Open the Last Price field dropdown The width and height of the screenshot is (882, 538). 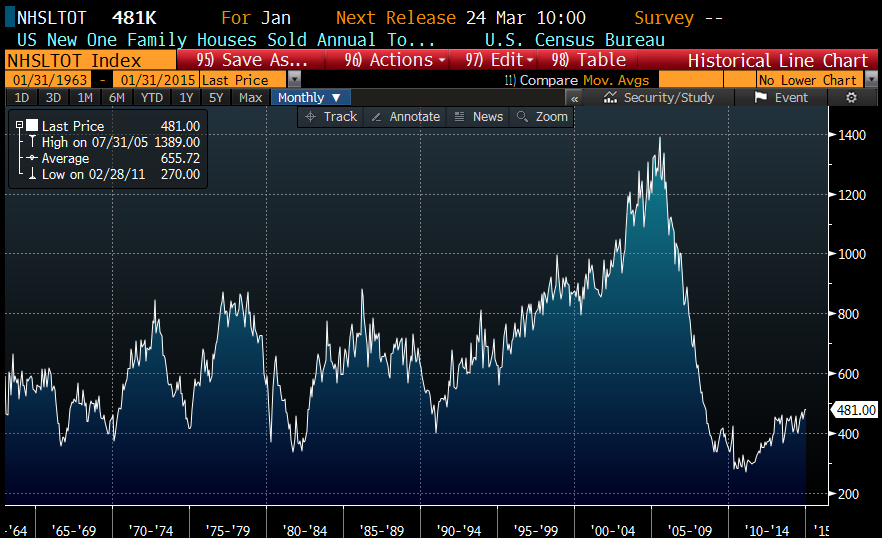coord(248,80)
